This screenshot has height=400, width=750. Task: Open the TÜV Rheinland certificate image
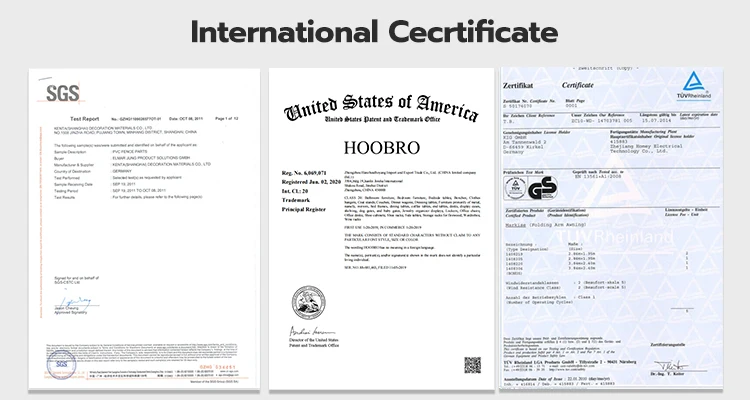point(612,228)
